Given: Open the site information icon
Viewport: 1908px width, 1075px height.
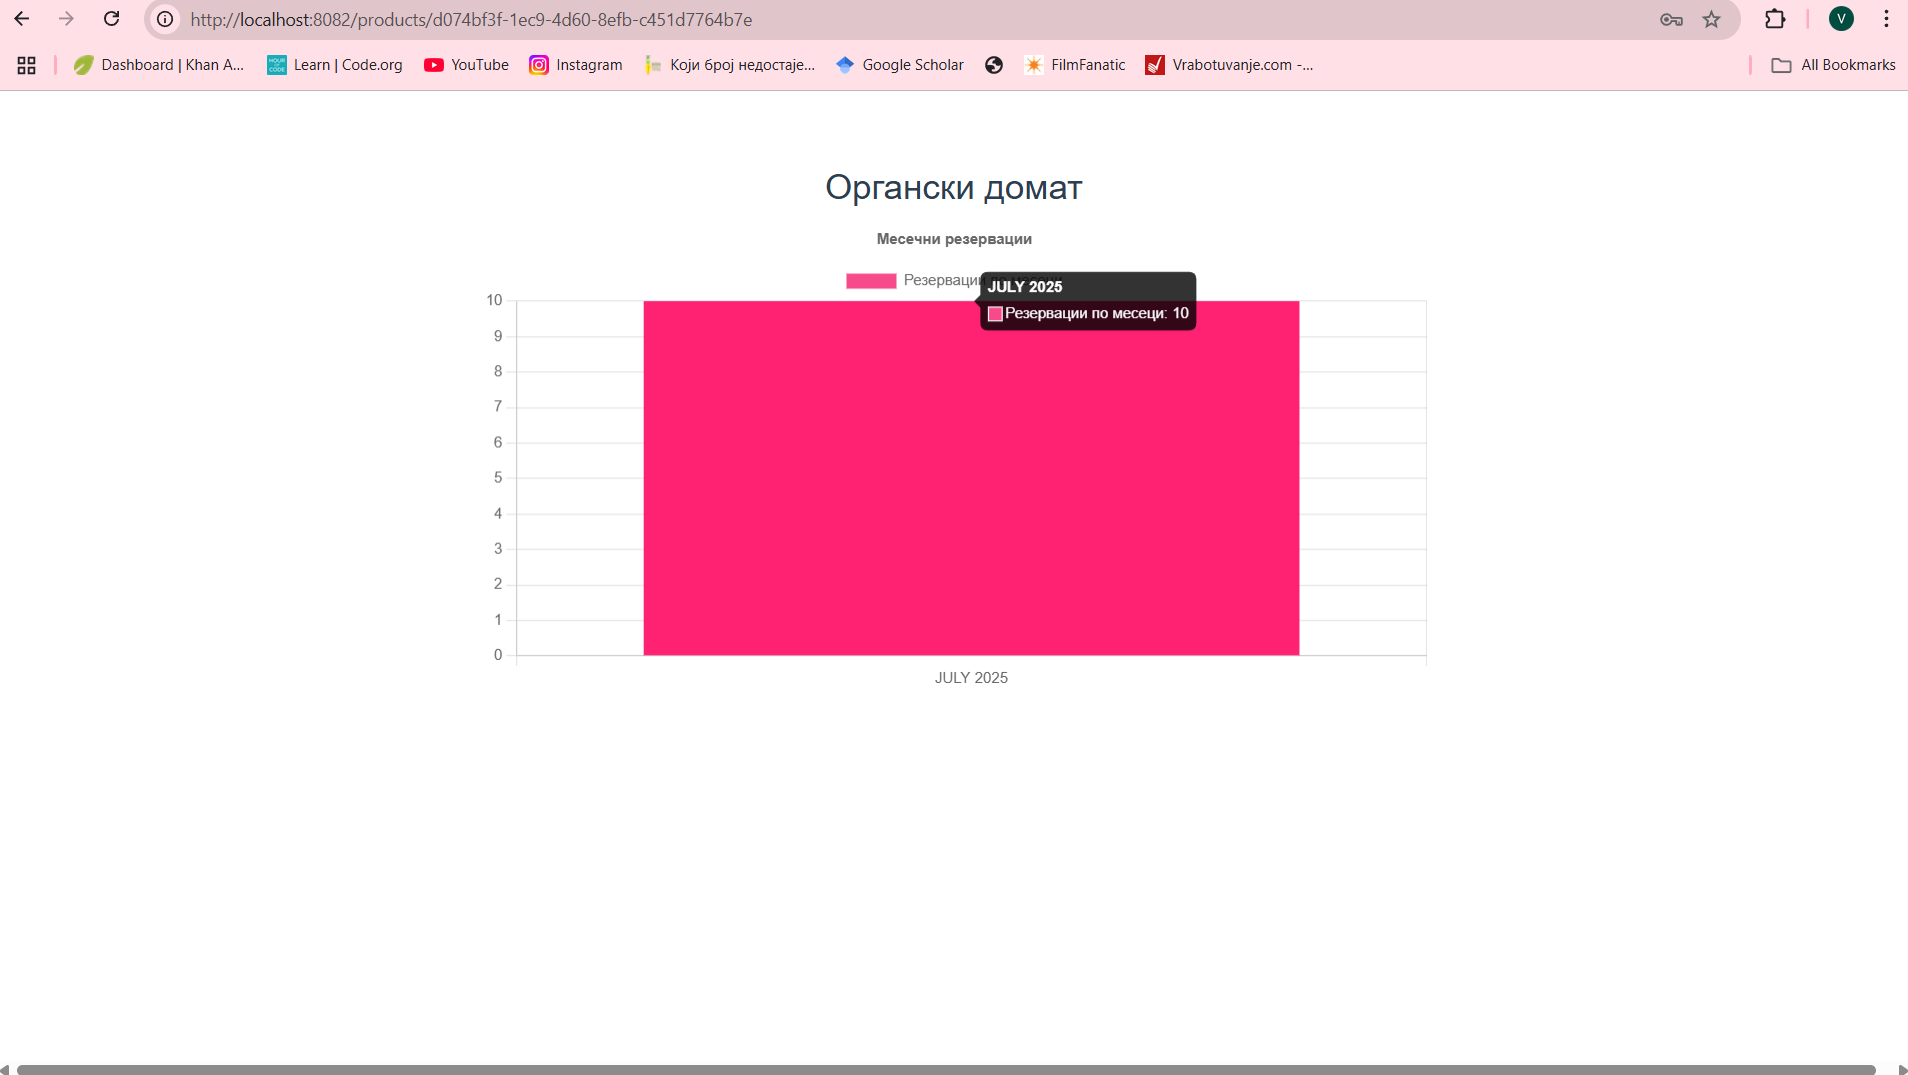Looking at the screenshot, I should click(165, 19).
